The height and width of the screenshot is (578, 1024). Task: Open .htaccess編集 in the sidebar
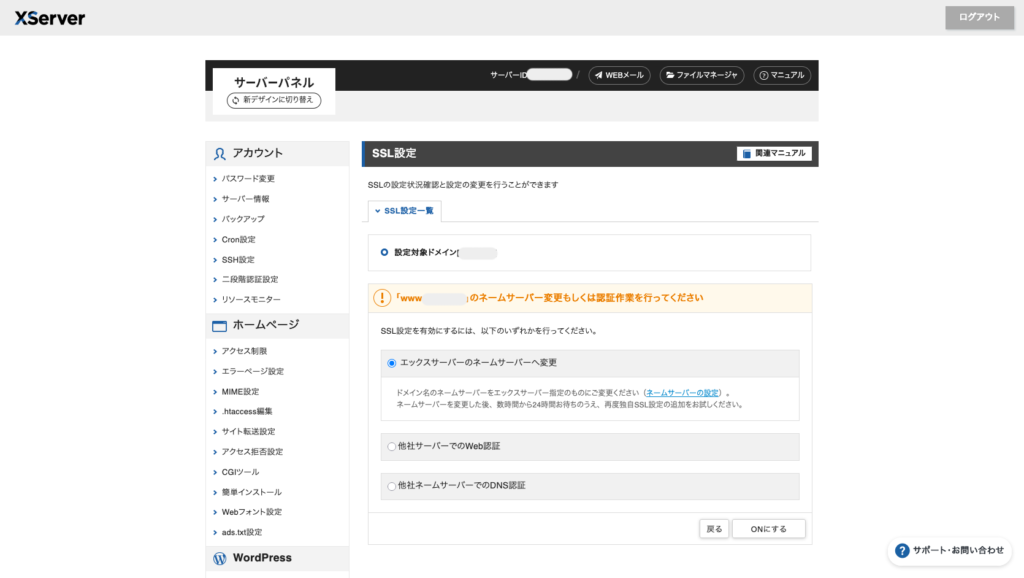tap(246, 411)
